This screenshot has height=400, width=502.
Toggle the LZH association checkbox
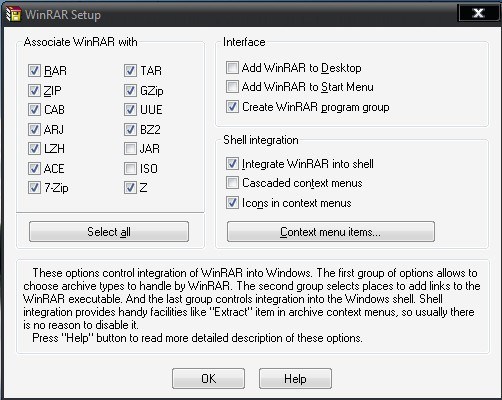click(x=34, y=149)
